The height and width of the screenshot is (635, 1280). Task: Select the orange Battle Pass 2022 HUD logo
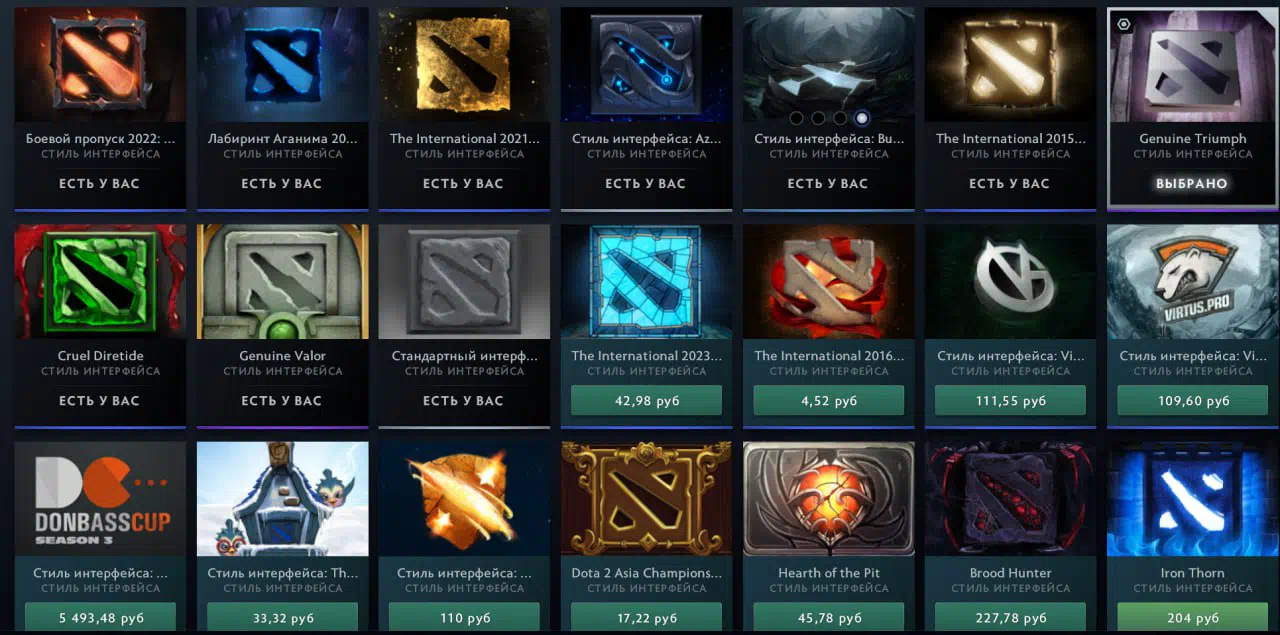100,64
